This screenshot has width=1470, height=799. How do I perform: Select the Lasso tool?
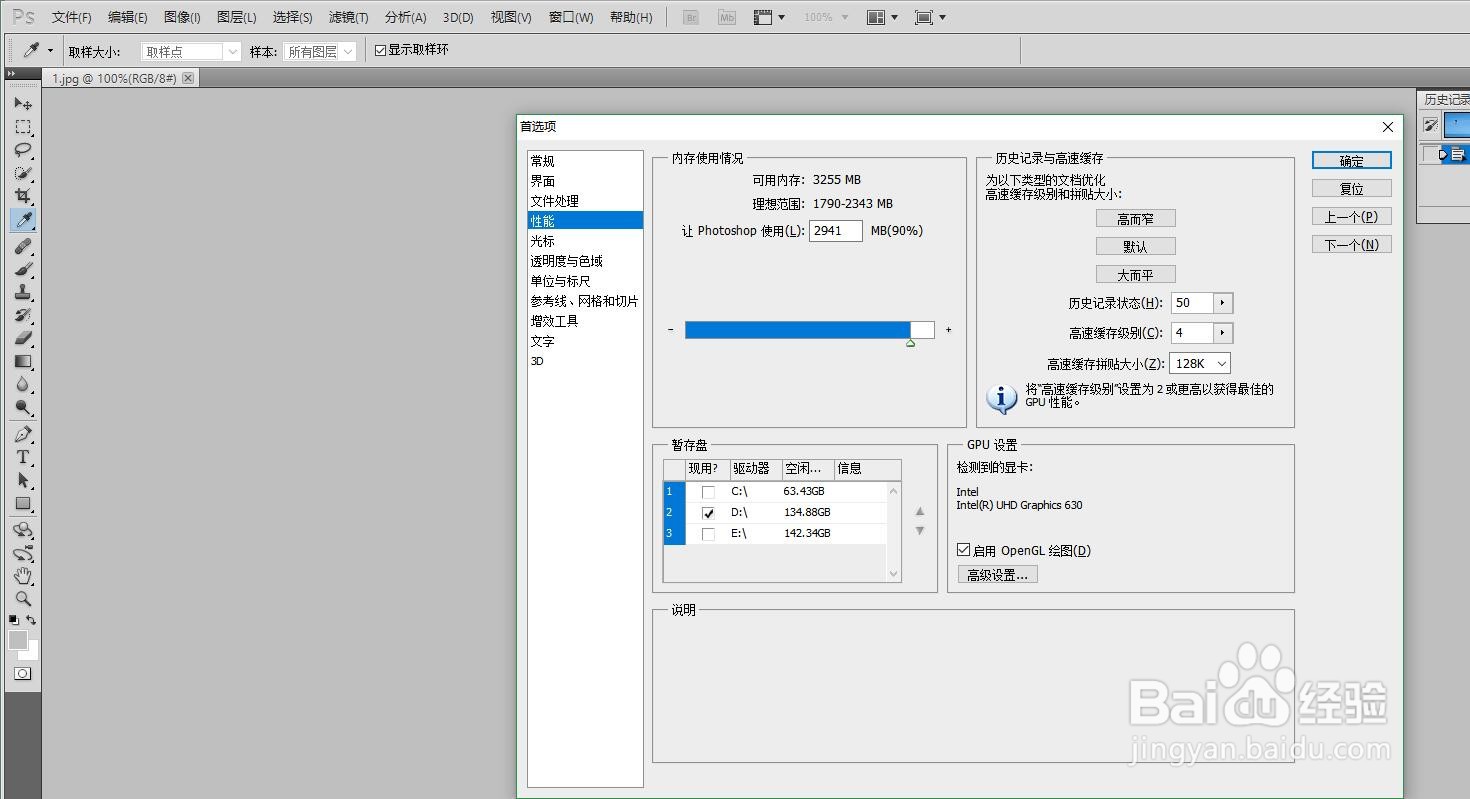point(23,150)
